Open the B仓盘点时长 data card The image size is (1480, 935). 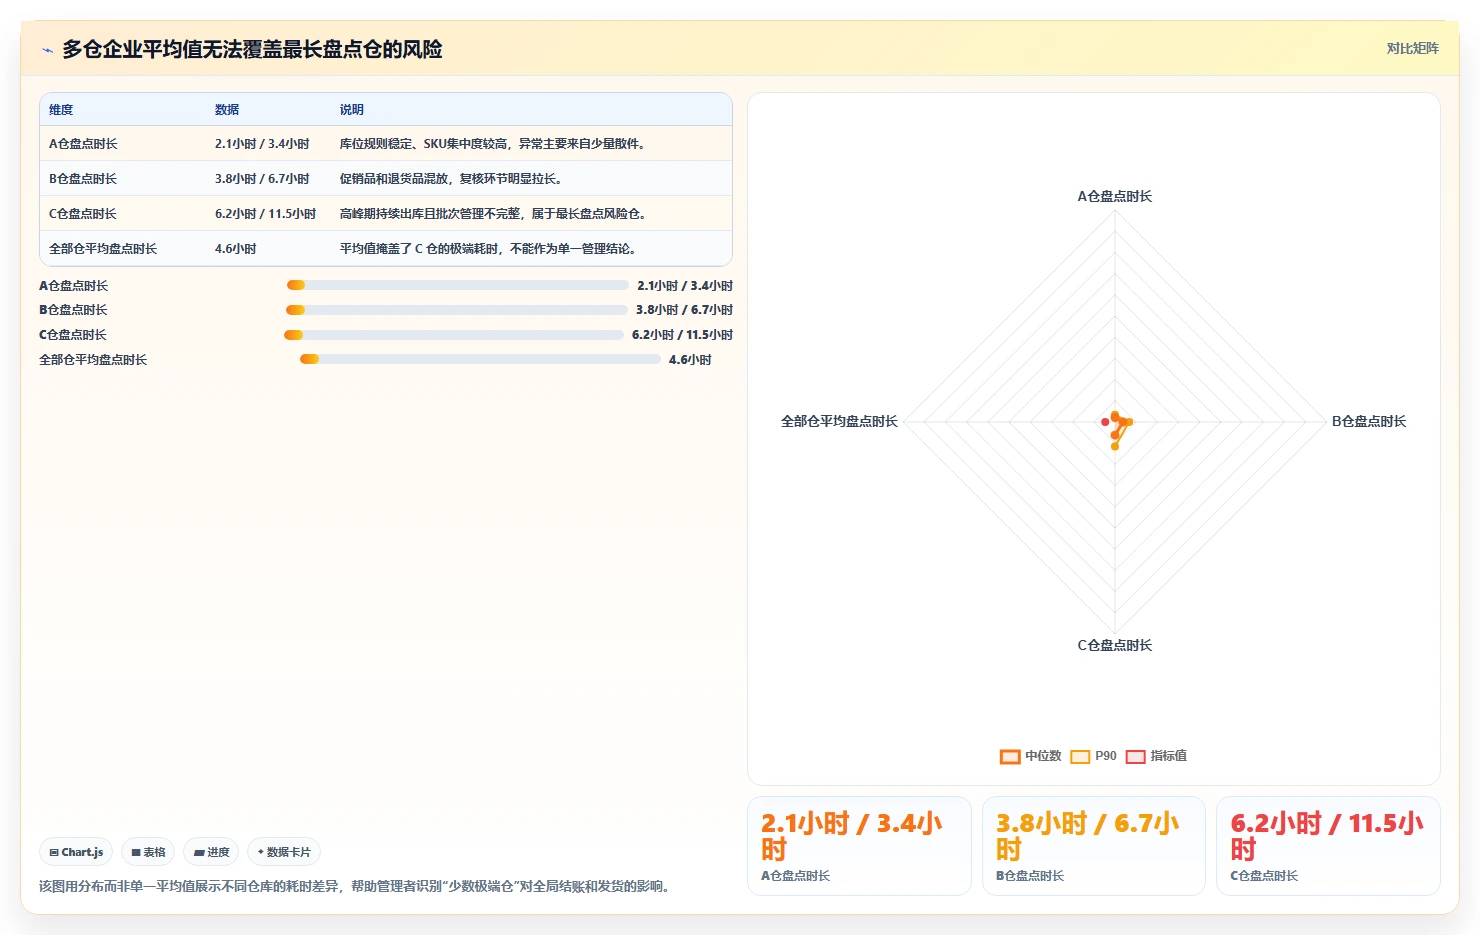tap(1094, 846)
